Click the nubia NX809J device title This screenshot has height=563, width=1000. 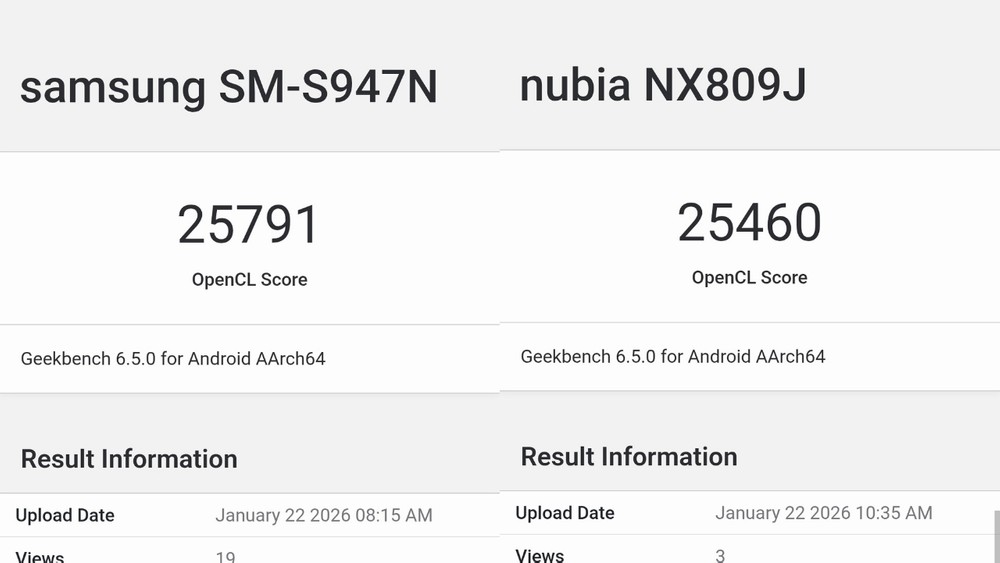tap(662, 86)
